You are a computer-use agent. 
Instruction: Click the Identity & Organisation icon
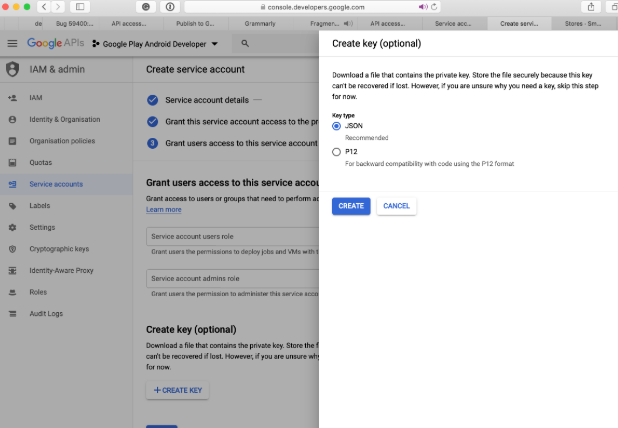[13, 119]
